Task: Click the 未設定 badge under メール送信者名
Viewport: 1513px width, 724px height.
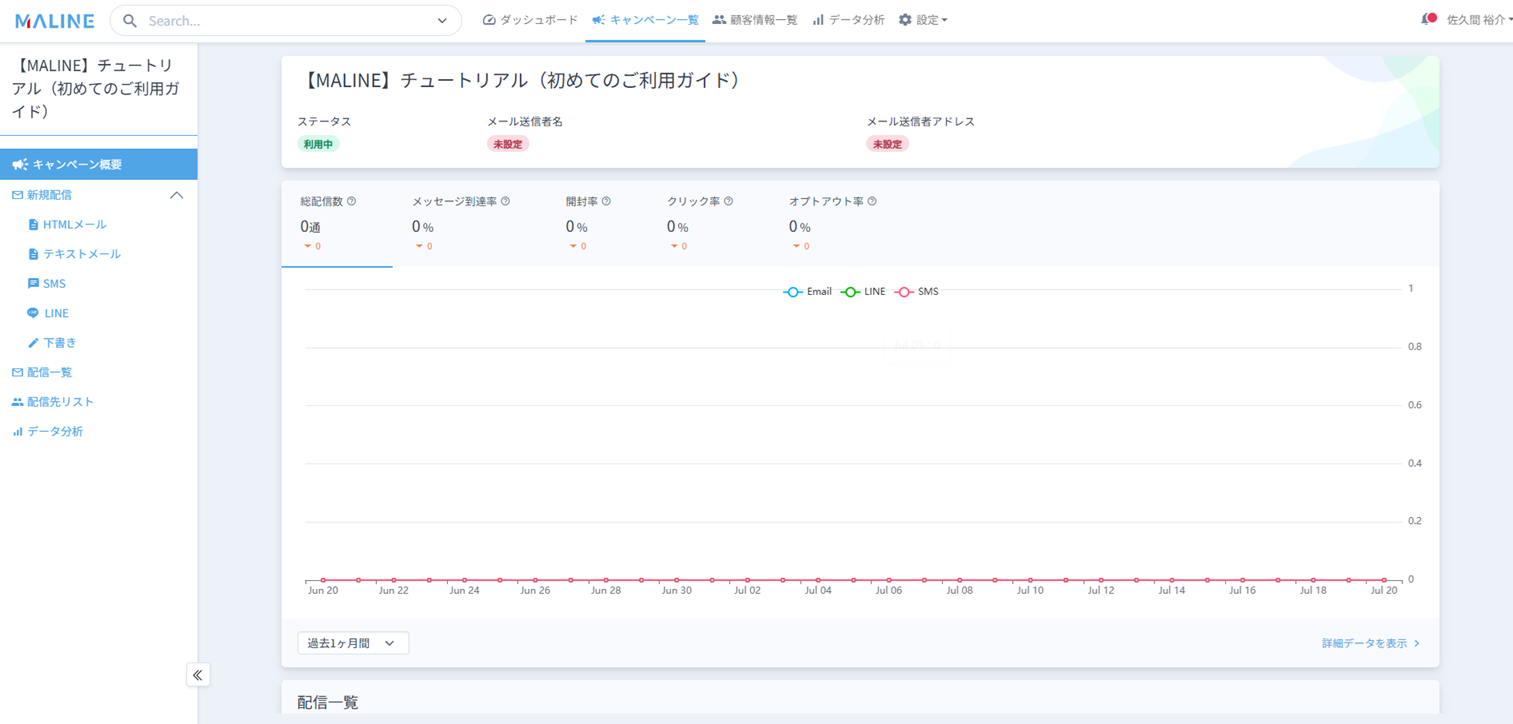Action: (x=508, y=144)
